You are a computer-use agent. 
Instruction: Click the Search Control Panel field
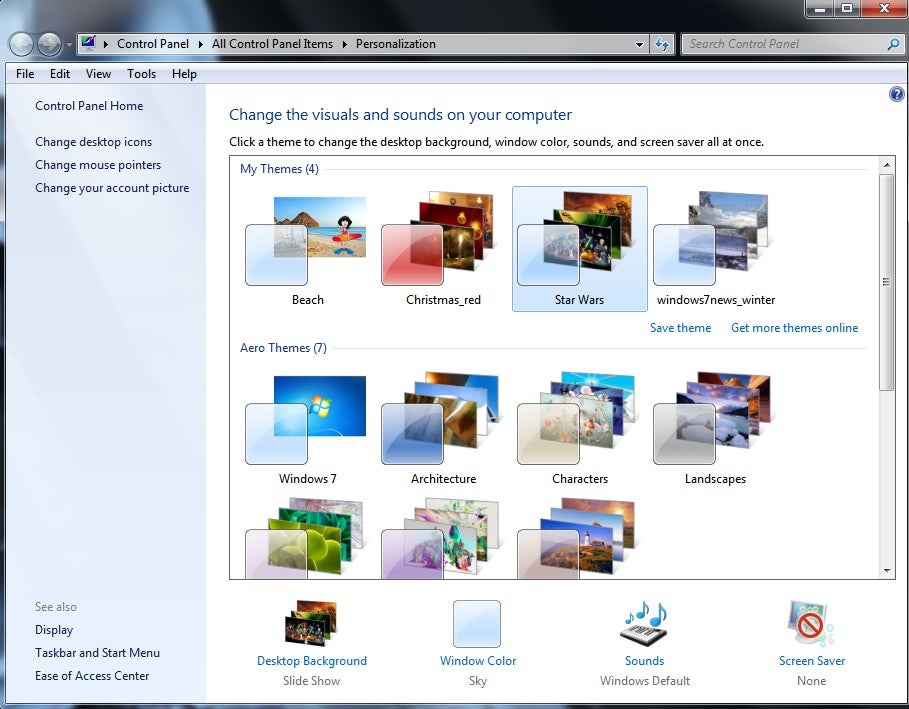786,44
